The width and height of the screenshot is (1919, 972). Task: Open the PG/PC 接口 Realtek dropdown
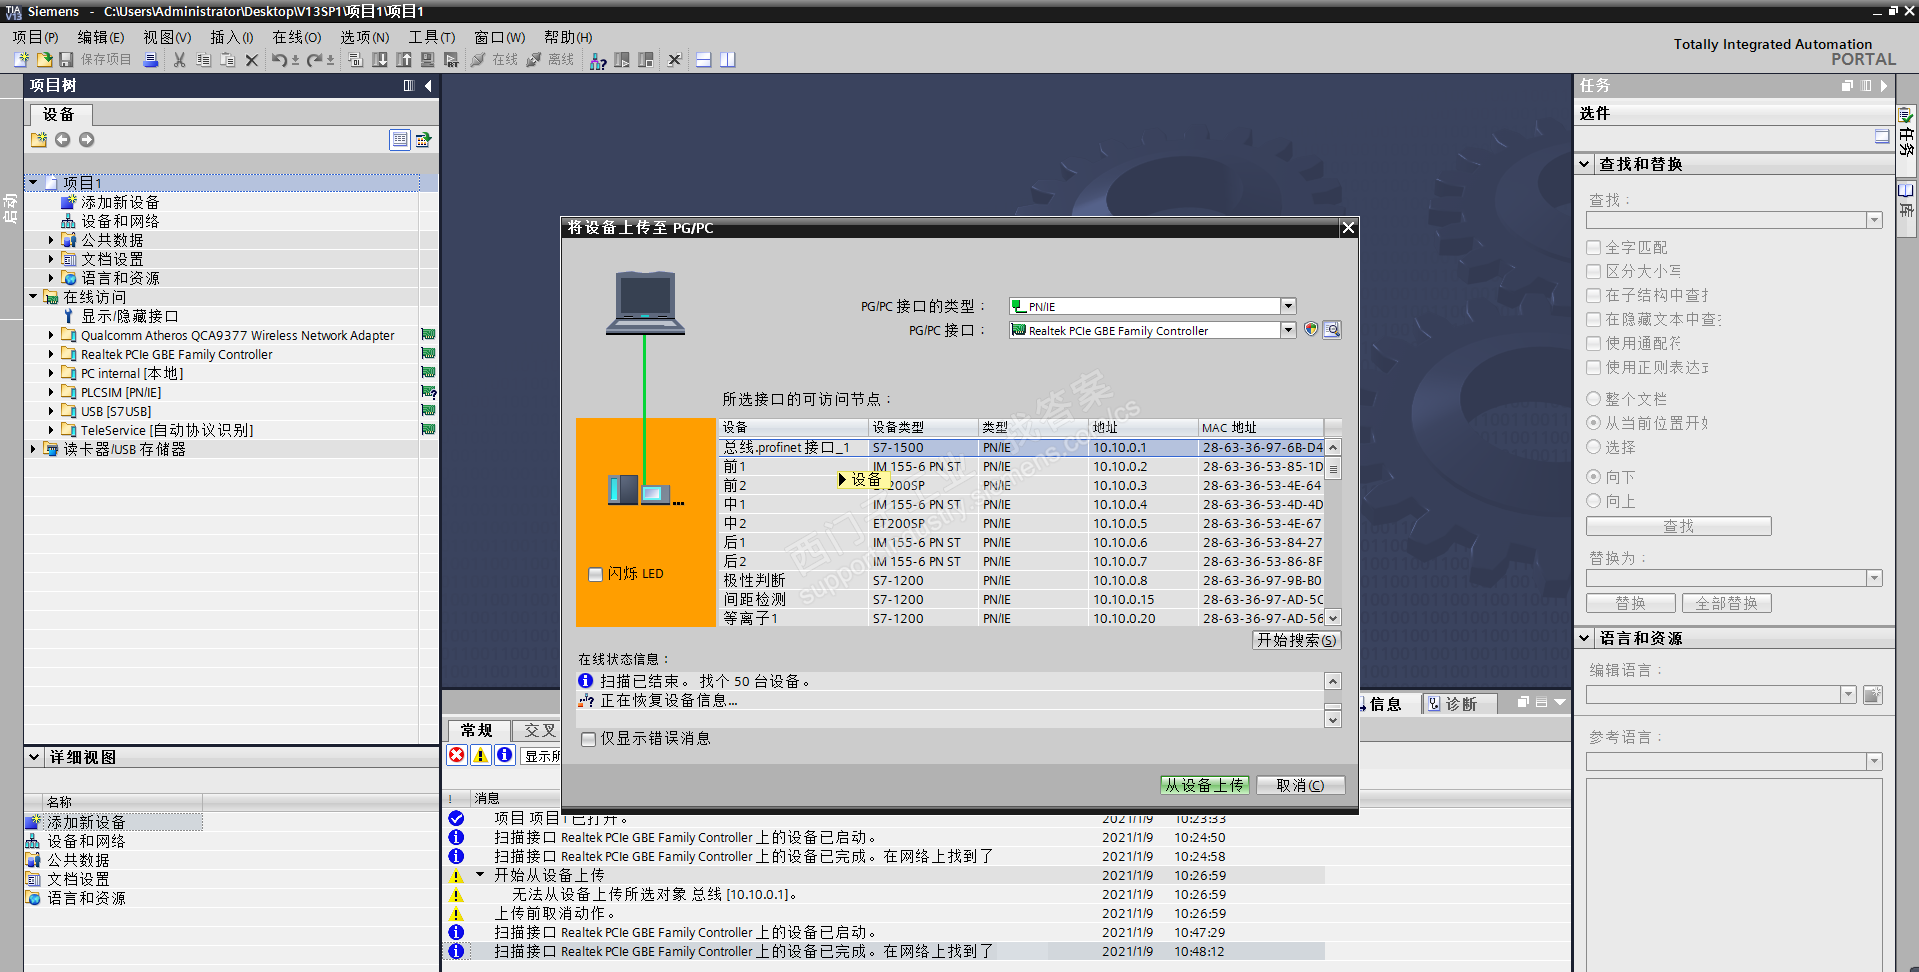pos(1289,330)
